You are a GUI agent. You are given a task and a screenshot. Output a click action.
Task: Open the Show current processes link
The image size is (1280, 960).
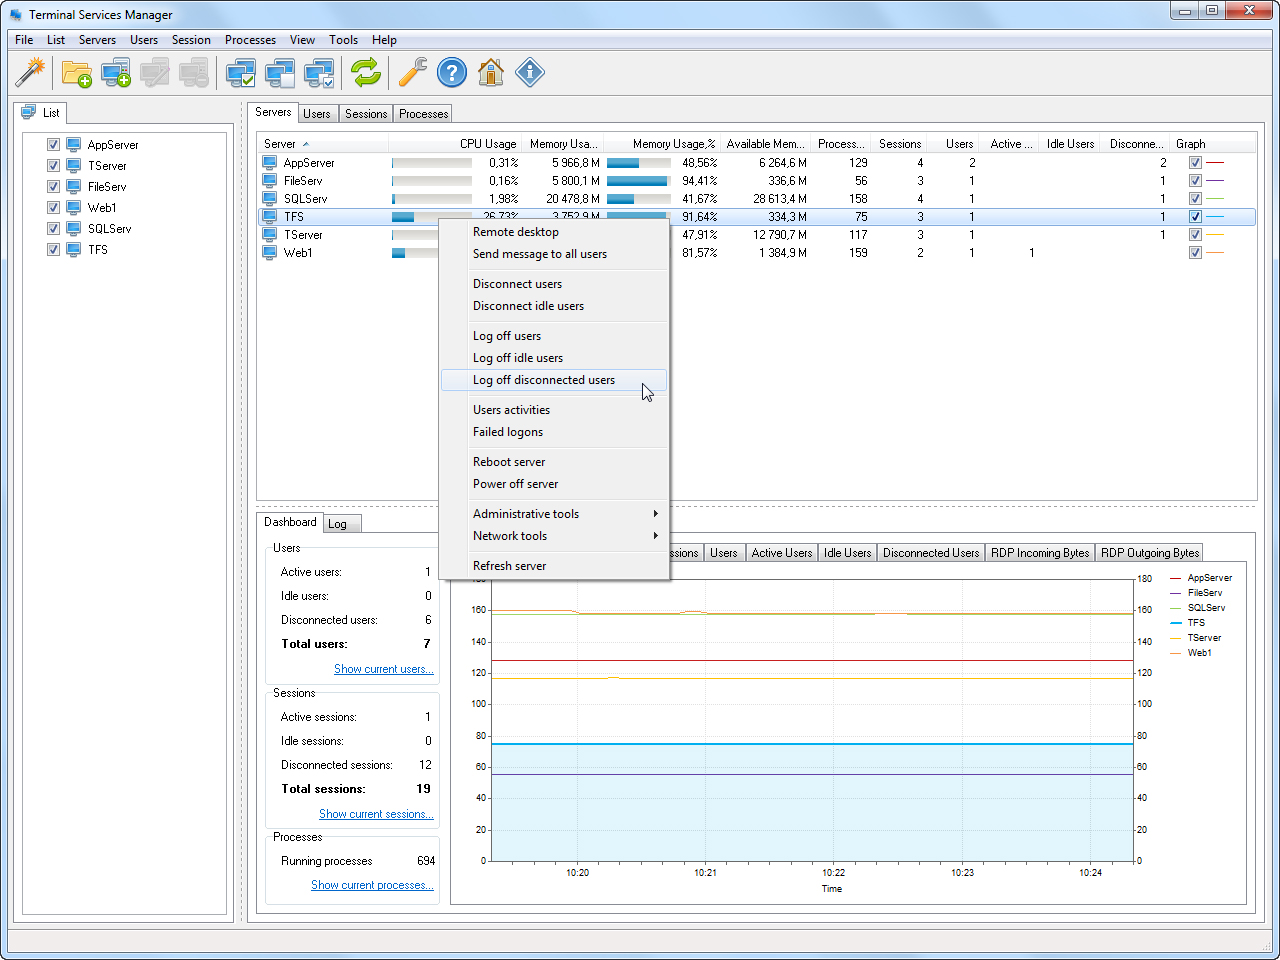(372, 885)
